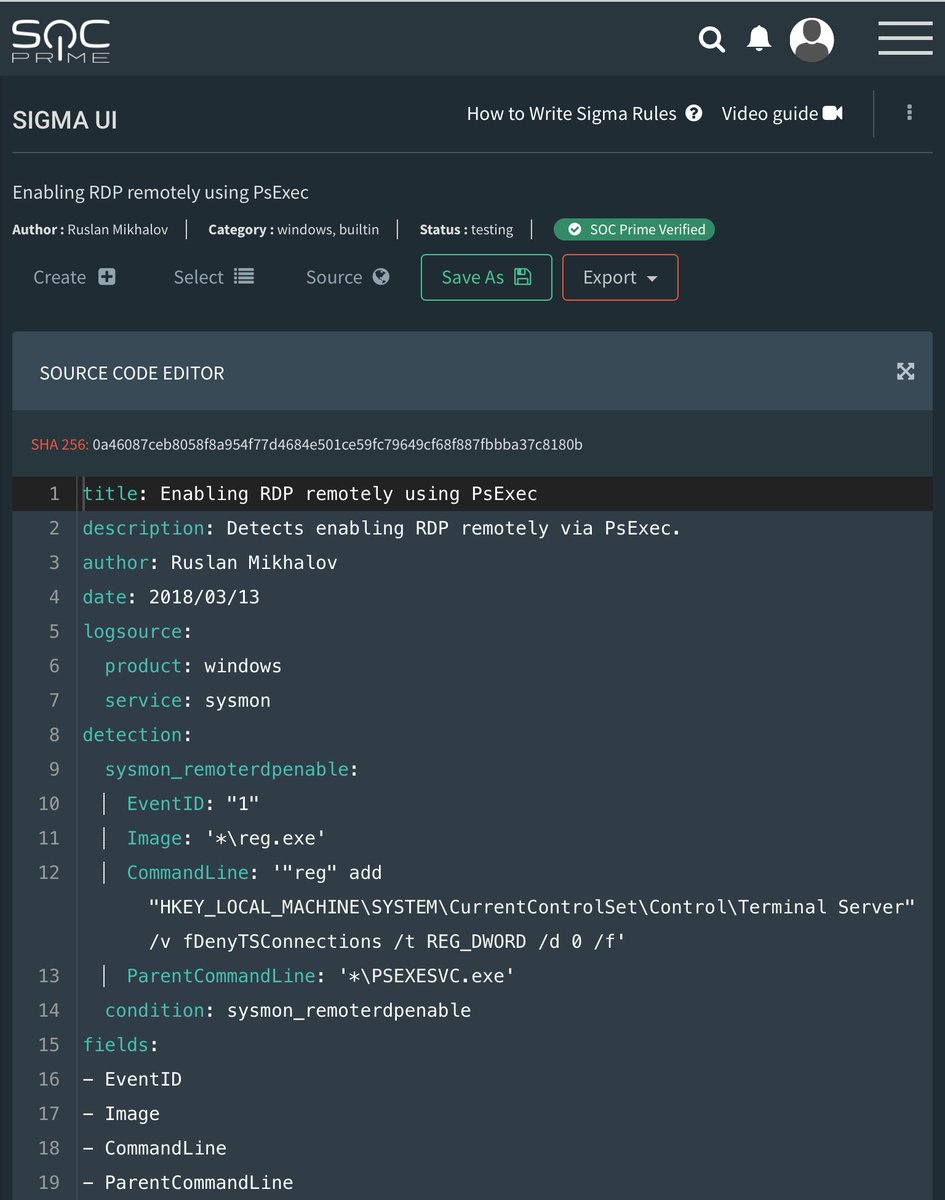The height and width of the screenshot is (1200, 945).
Task: Click the plus icon beside Create
Action: pyautogui.click(x=107, y=277)
